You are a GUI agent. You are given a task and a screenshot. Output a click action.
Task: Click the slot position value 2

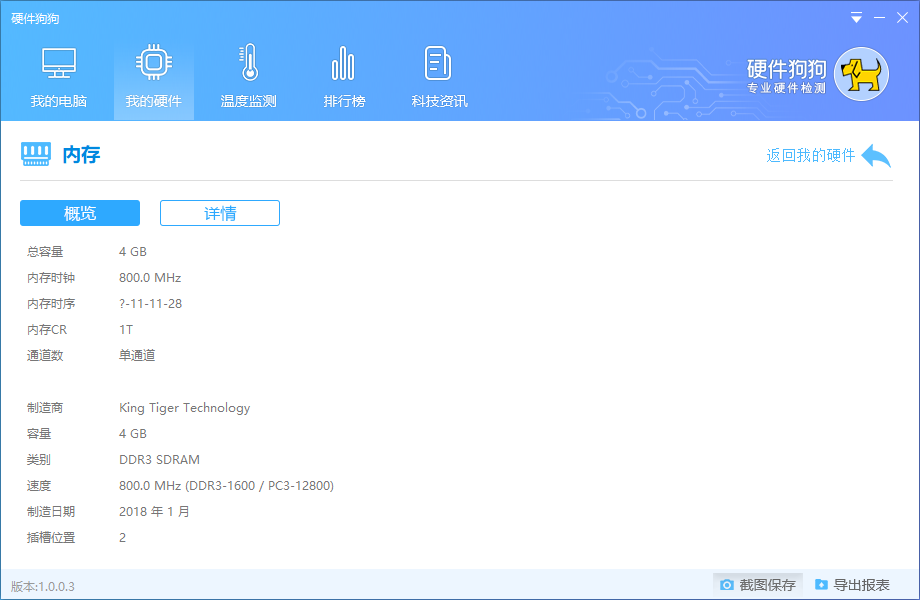tap(123, 537)
